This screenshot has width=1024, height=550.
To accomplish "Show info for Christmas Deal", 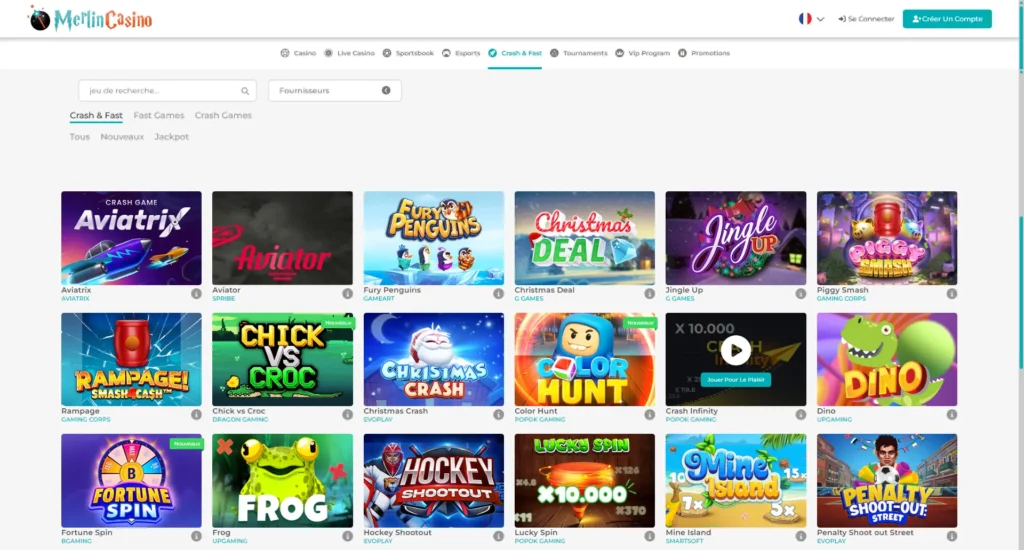I will click(x=649, y=294).
